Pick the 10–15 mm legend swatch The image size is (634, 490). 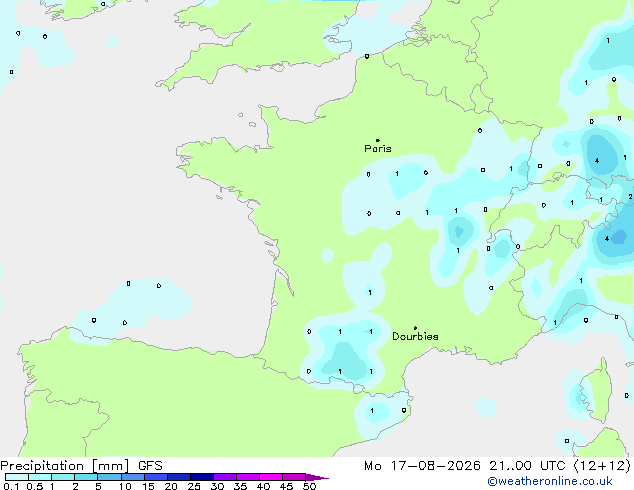pyautogui.click(x=132, y=477)
